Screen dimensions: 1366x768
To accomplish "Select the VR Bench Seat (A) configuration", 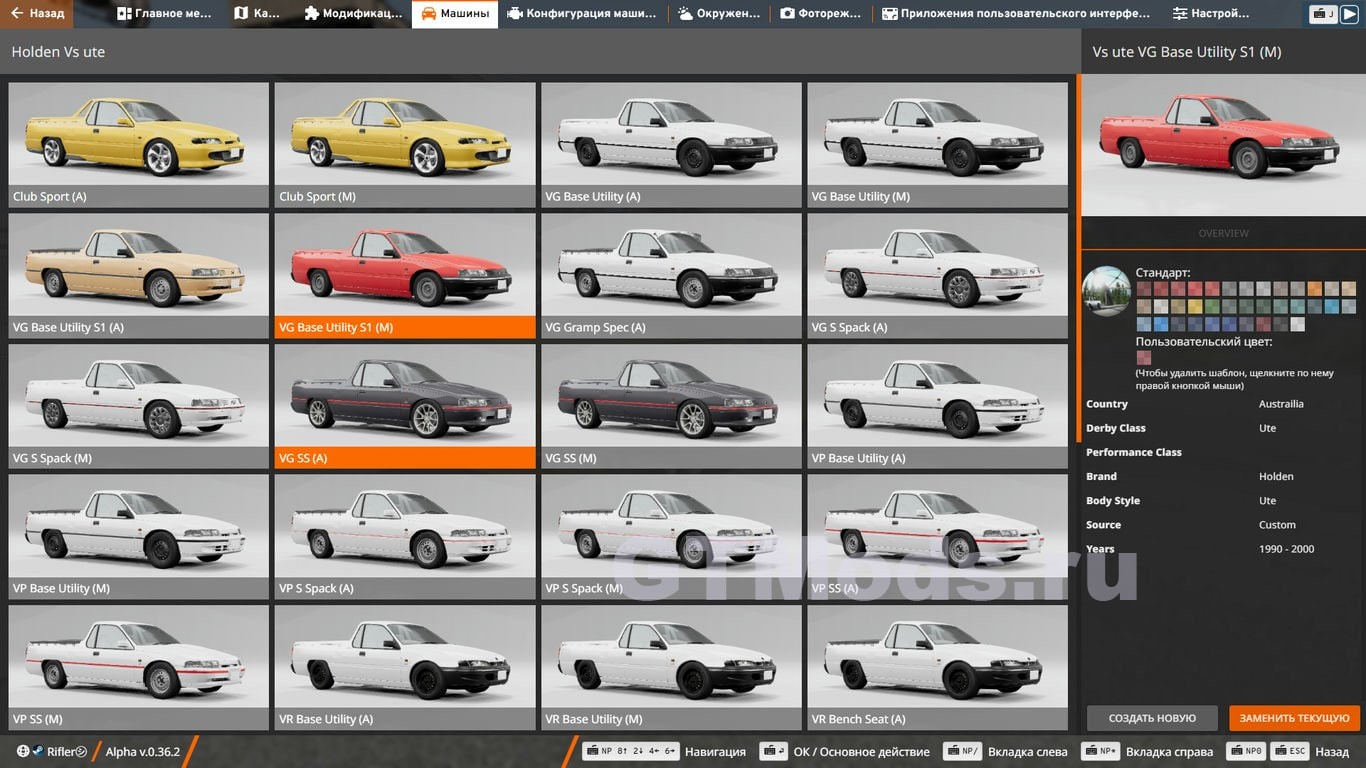I will 938,668.
